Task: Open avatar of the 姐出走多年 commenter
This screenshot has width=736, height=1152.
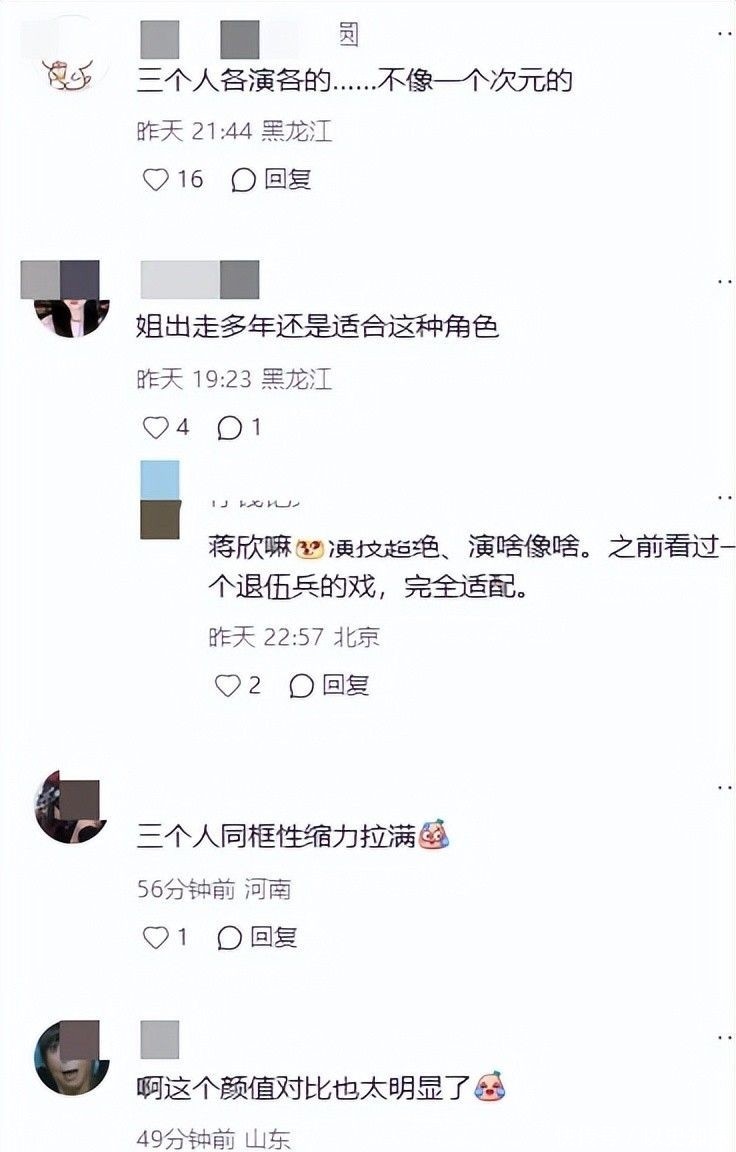Action: point(71,299)
